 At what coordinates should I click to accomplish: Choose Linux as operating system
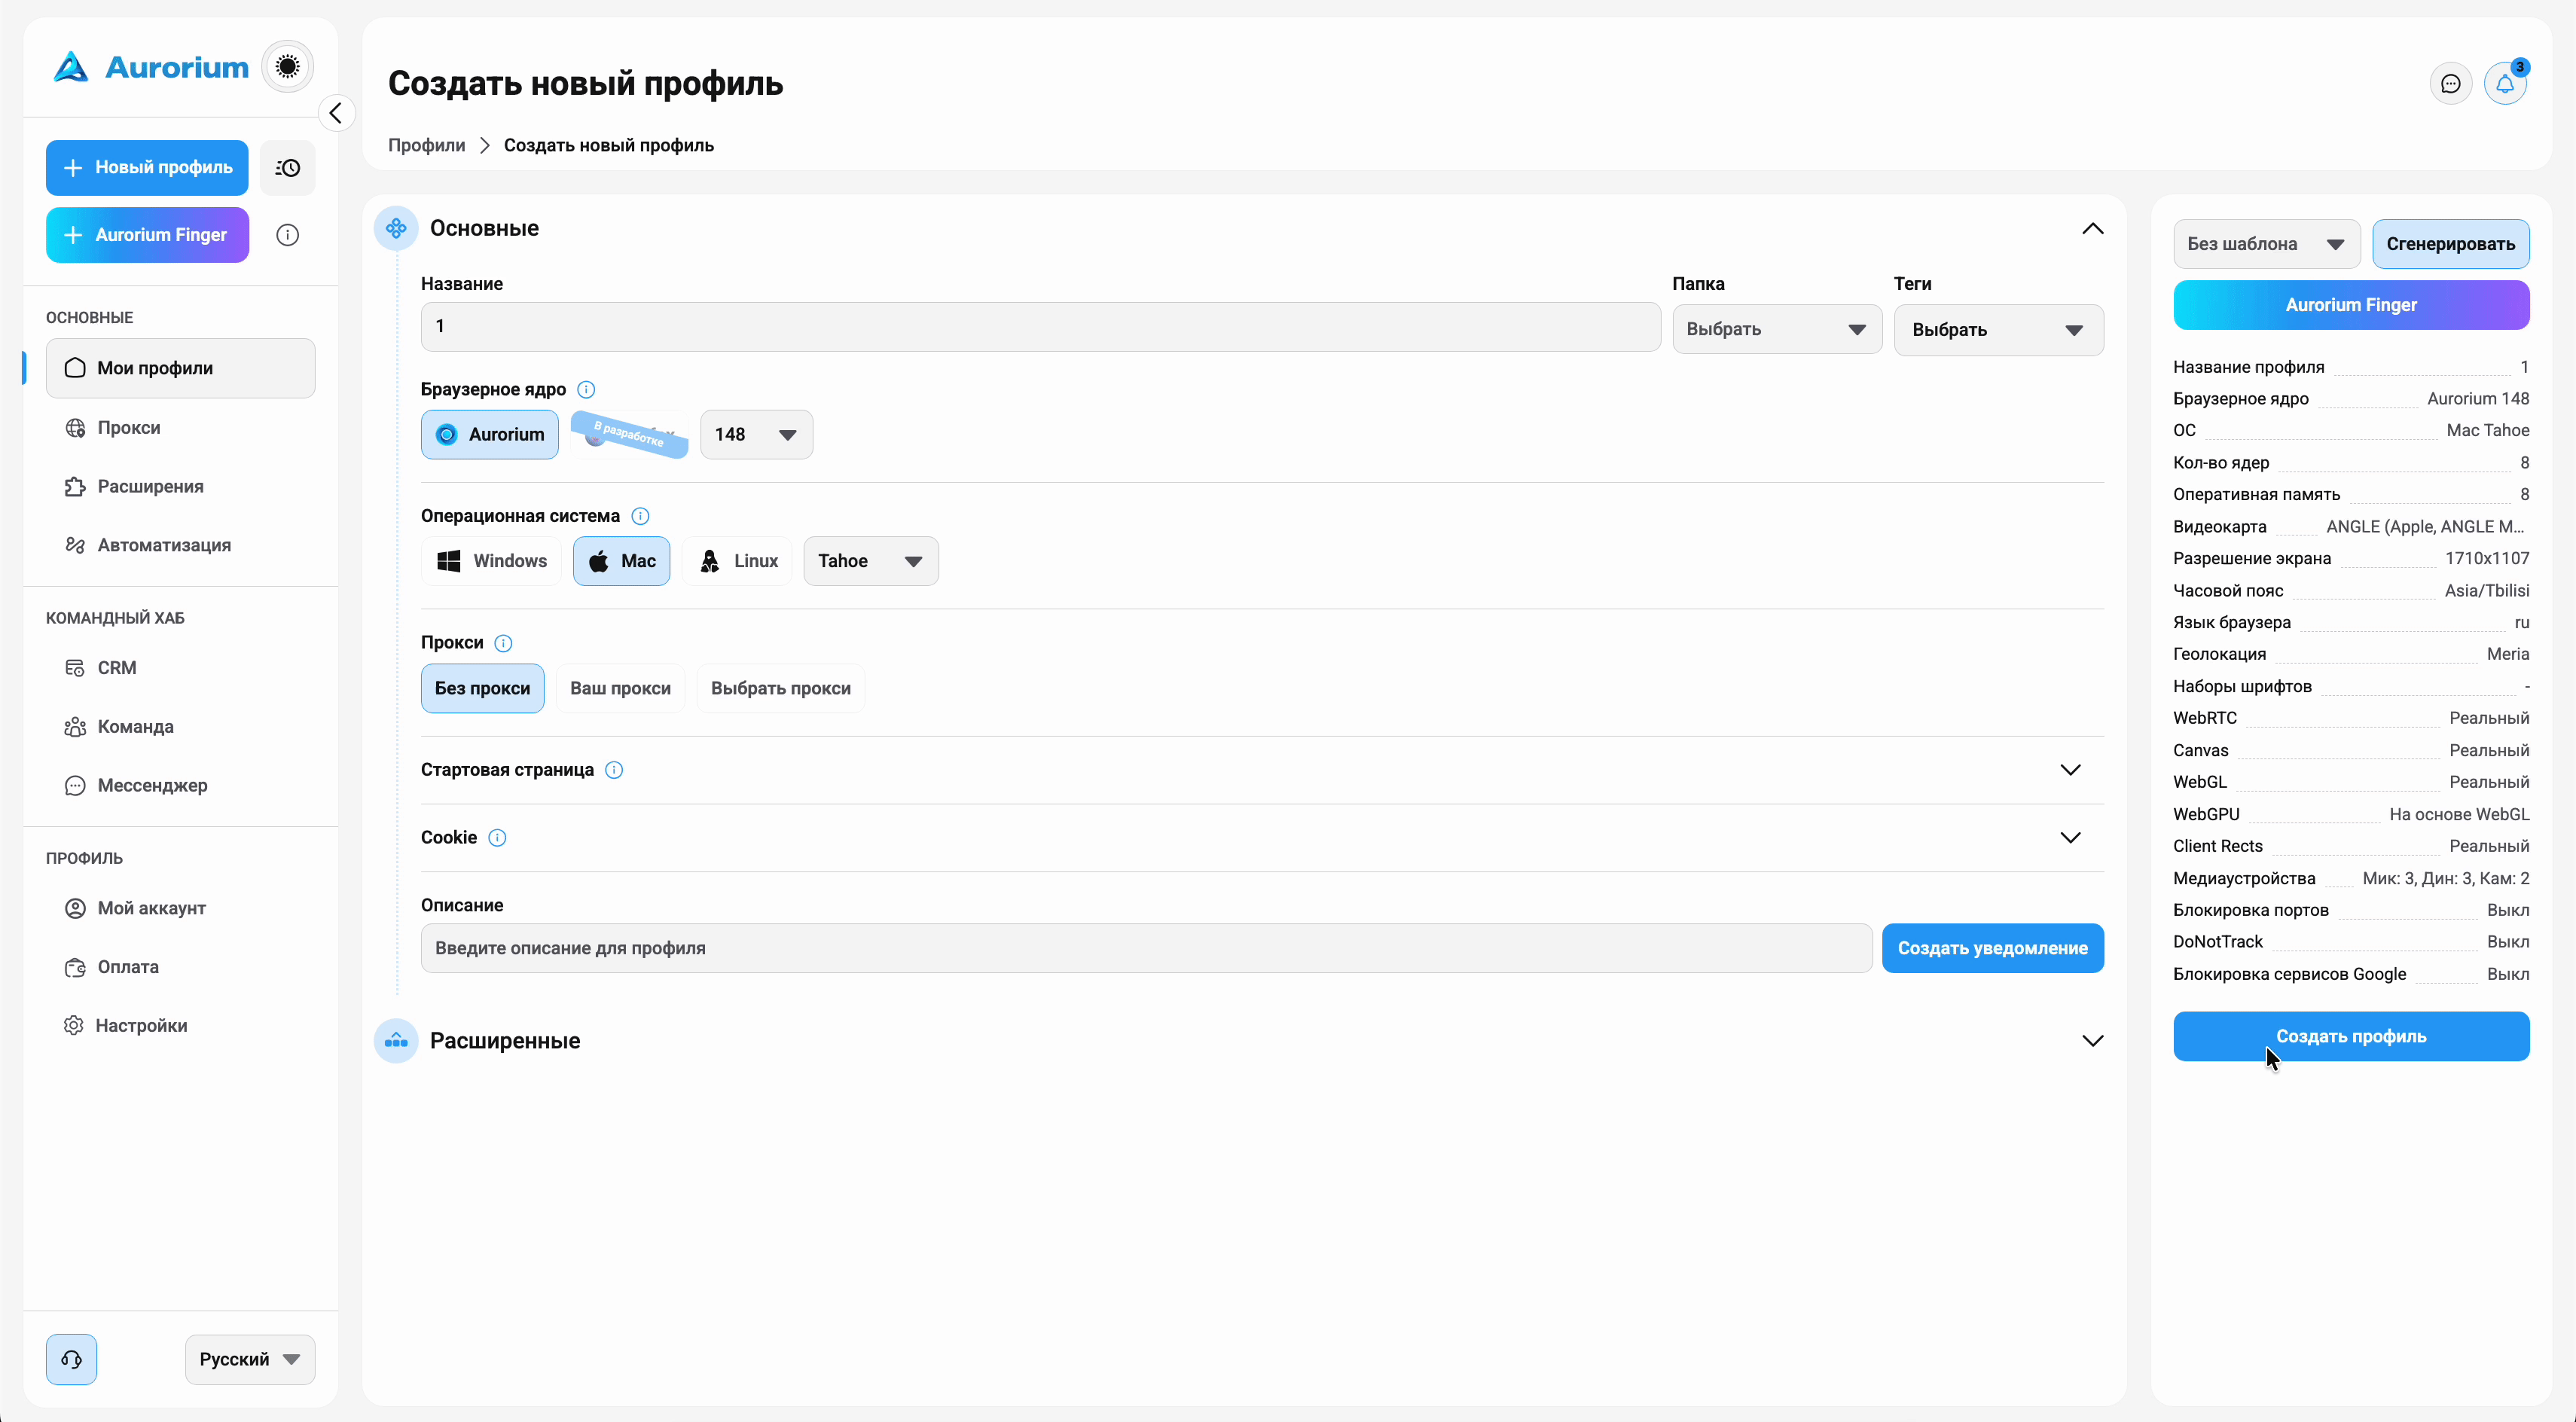[x=738, y=561]
